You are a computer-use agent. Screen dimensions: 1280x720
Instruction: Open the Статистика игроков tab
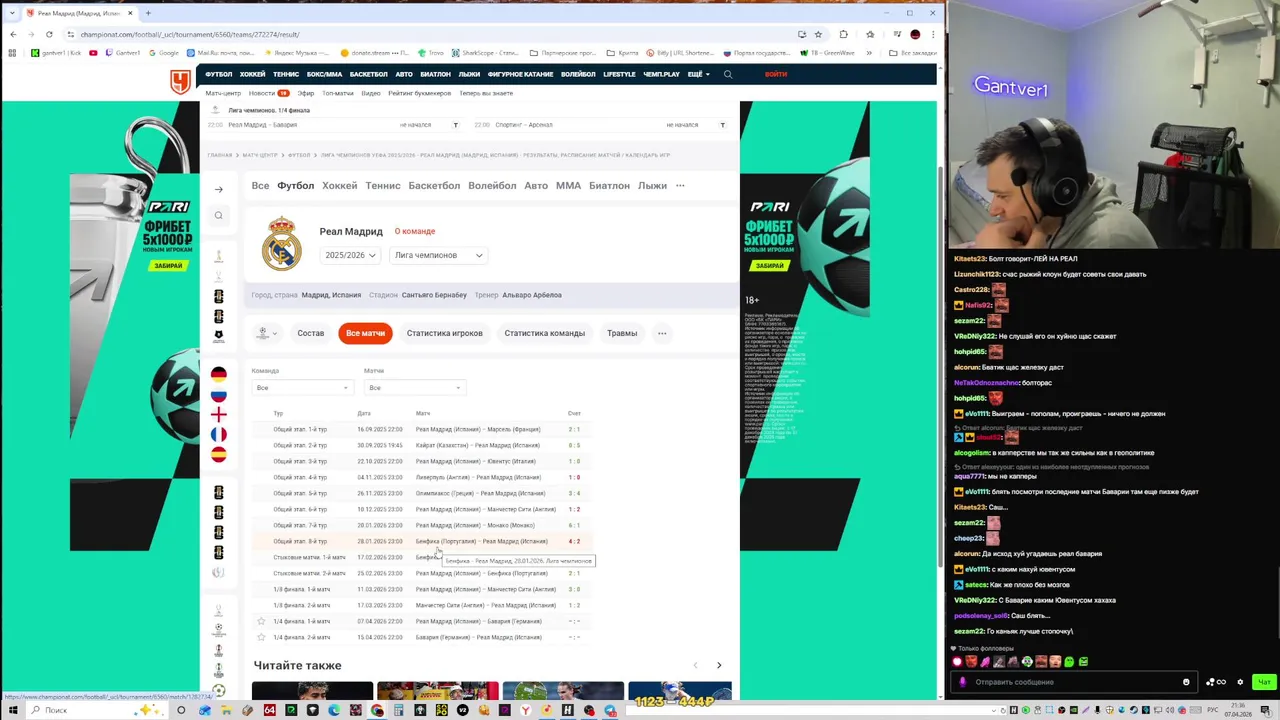444,333
